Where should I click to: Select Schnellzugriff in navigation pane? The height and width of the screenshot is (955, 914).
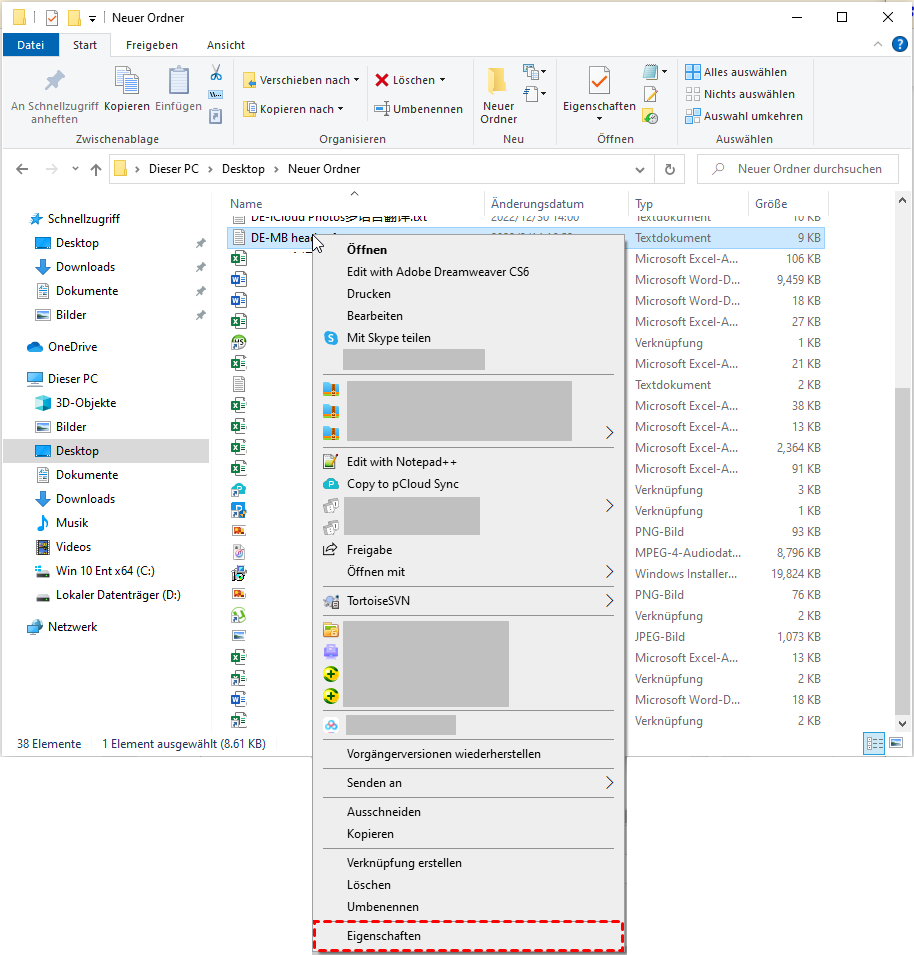click(x=83, y=219)
